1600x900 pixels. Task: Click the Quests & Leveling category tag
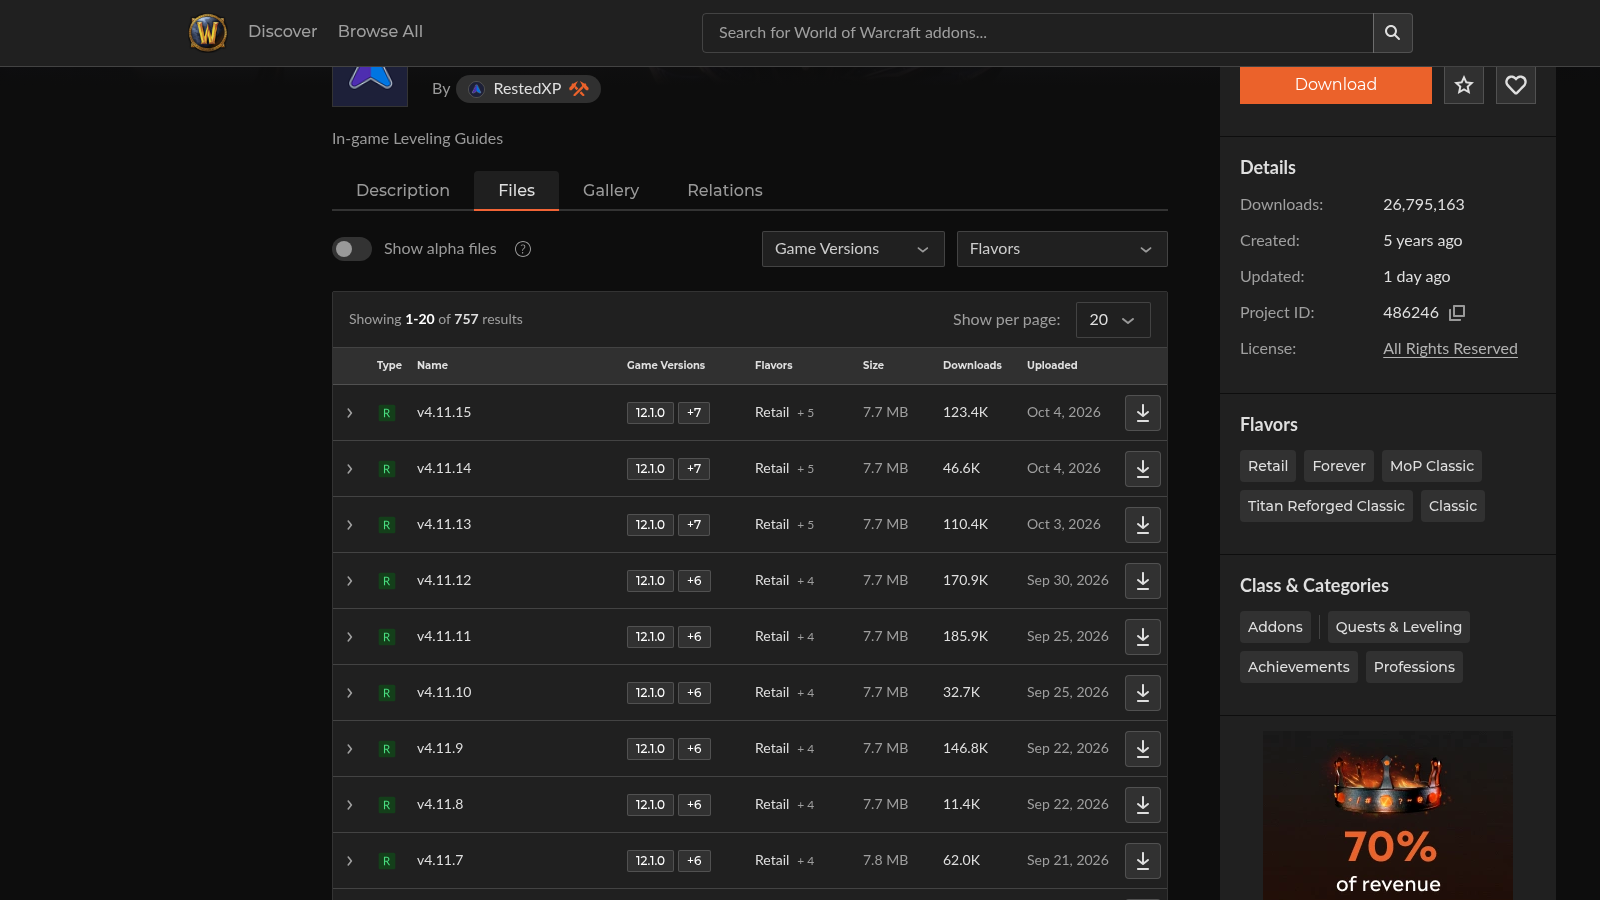click(x=1399, y=627)
